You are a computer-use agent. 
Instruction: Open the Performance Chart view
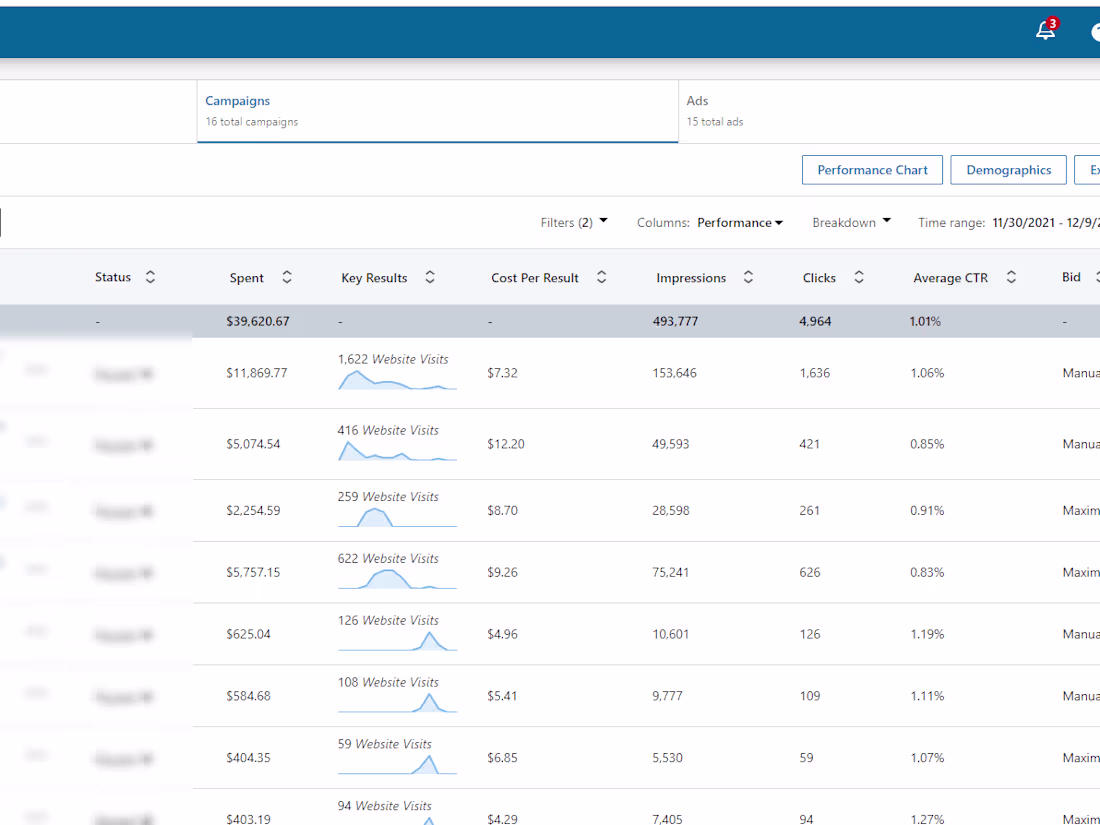pyautogui.click(x=871, y=169)
